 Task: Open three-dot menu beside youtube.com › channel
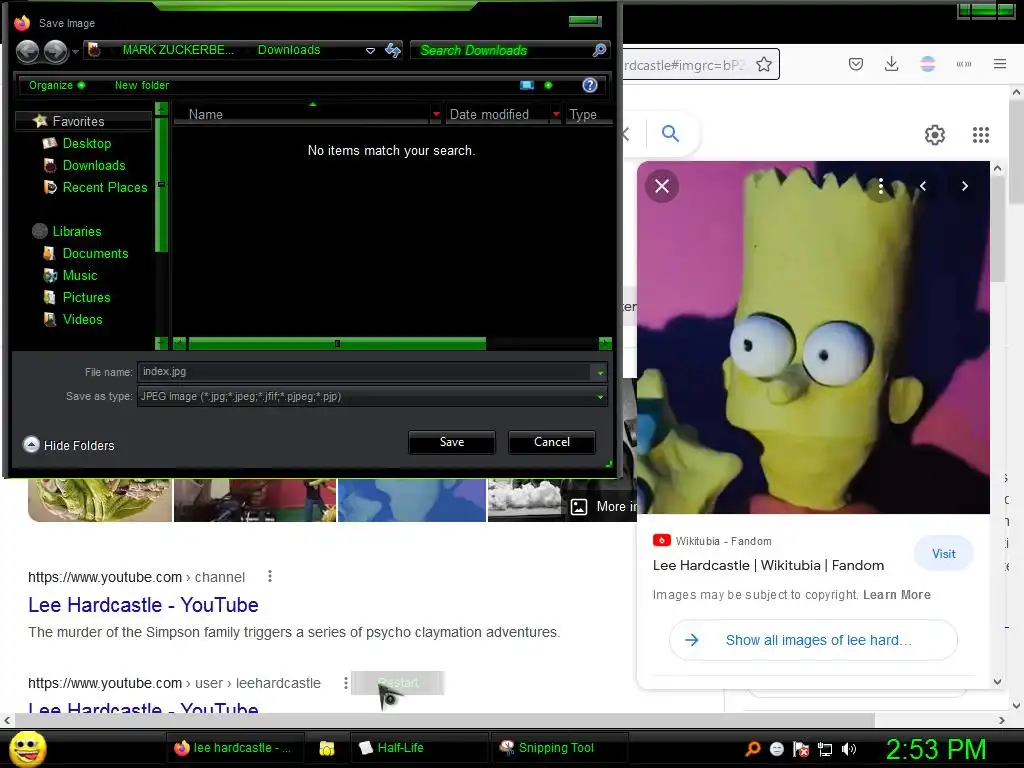click(x=270, y=577)
